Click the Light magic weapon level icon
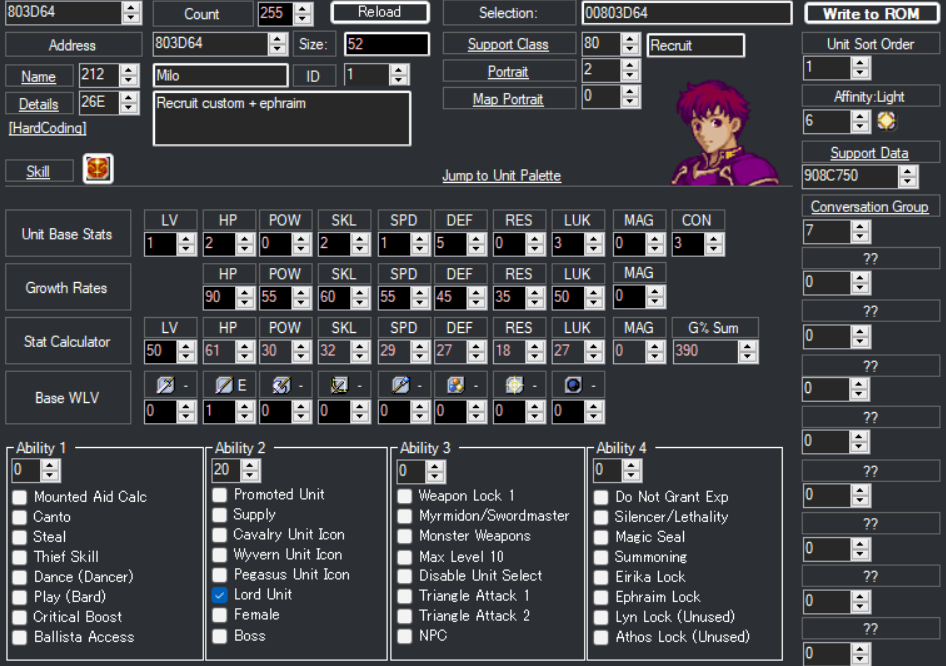Image resolution: width=946 pixels, height=666 pixels. [x=514, y=384]
